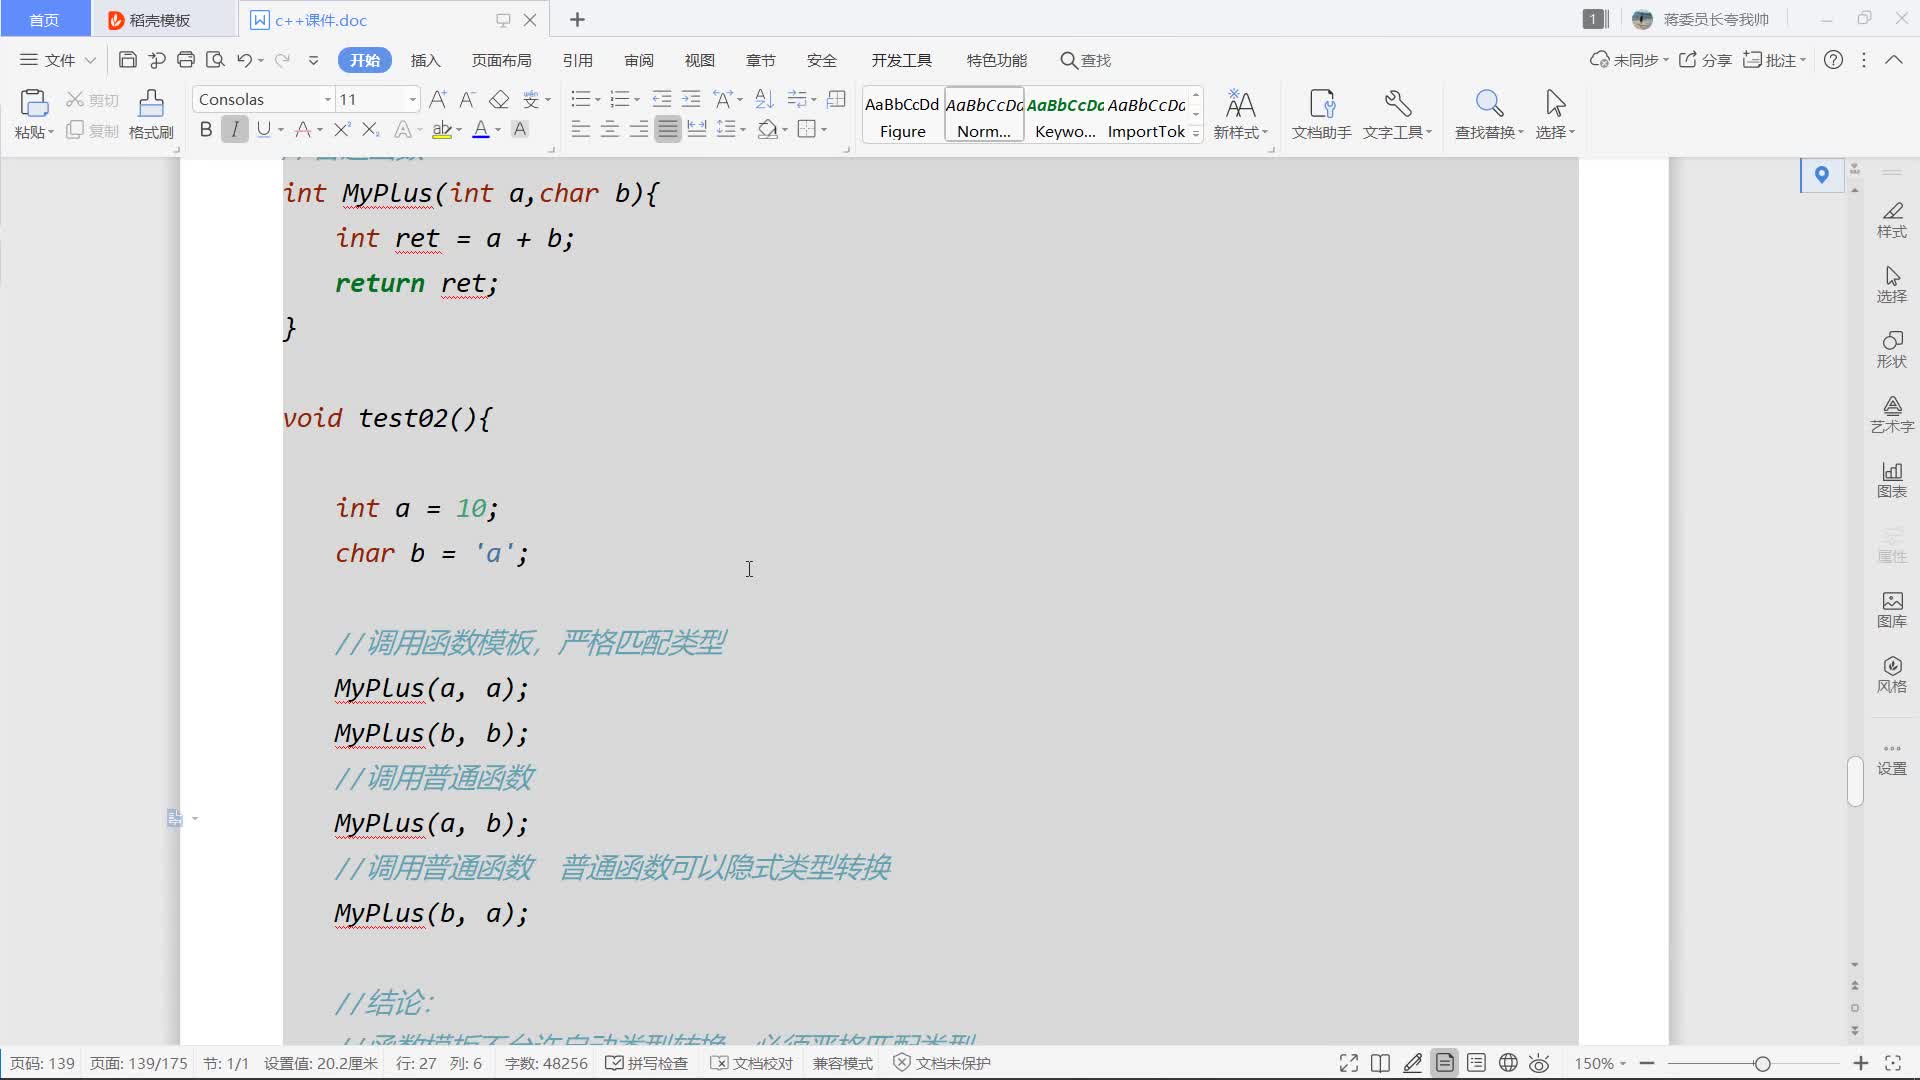The height and width of the screenshot is (1080, 1920).
Task: Click the 查找 search button
Action: (x=1086, y=60)
